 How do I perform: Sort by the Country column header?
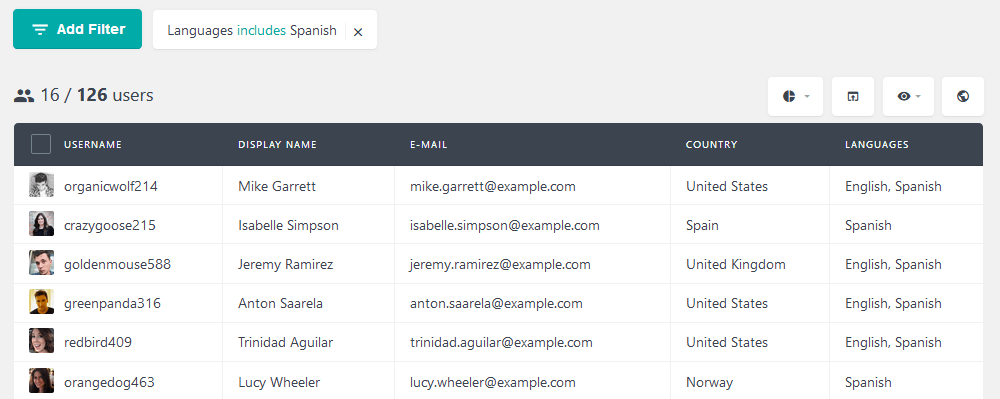tap(711, 145)
